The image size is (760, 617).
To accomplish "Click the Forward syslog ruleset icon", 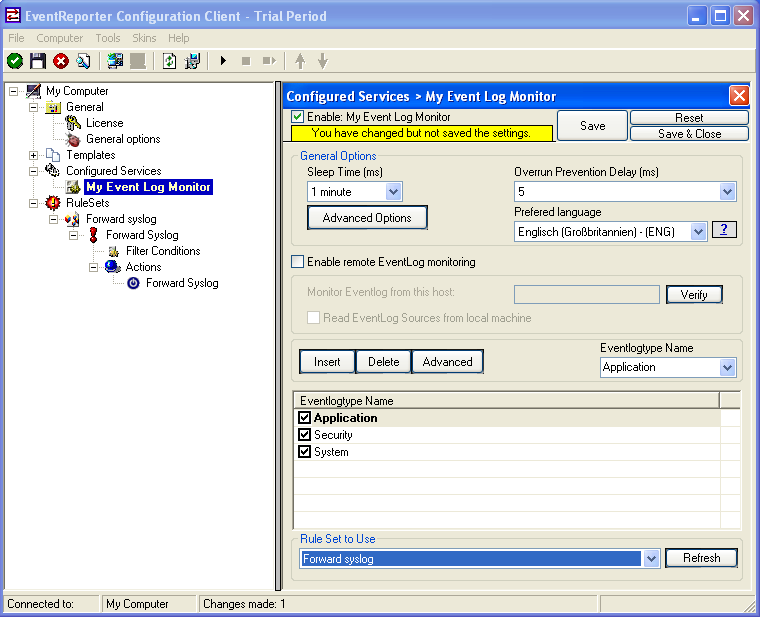I will [x=73, y=219].
